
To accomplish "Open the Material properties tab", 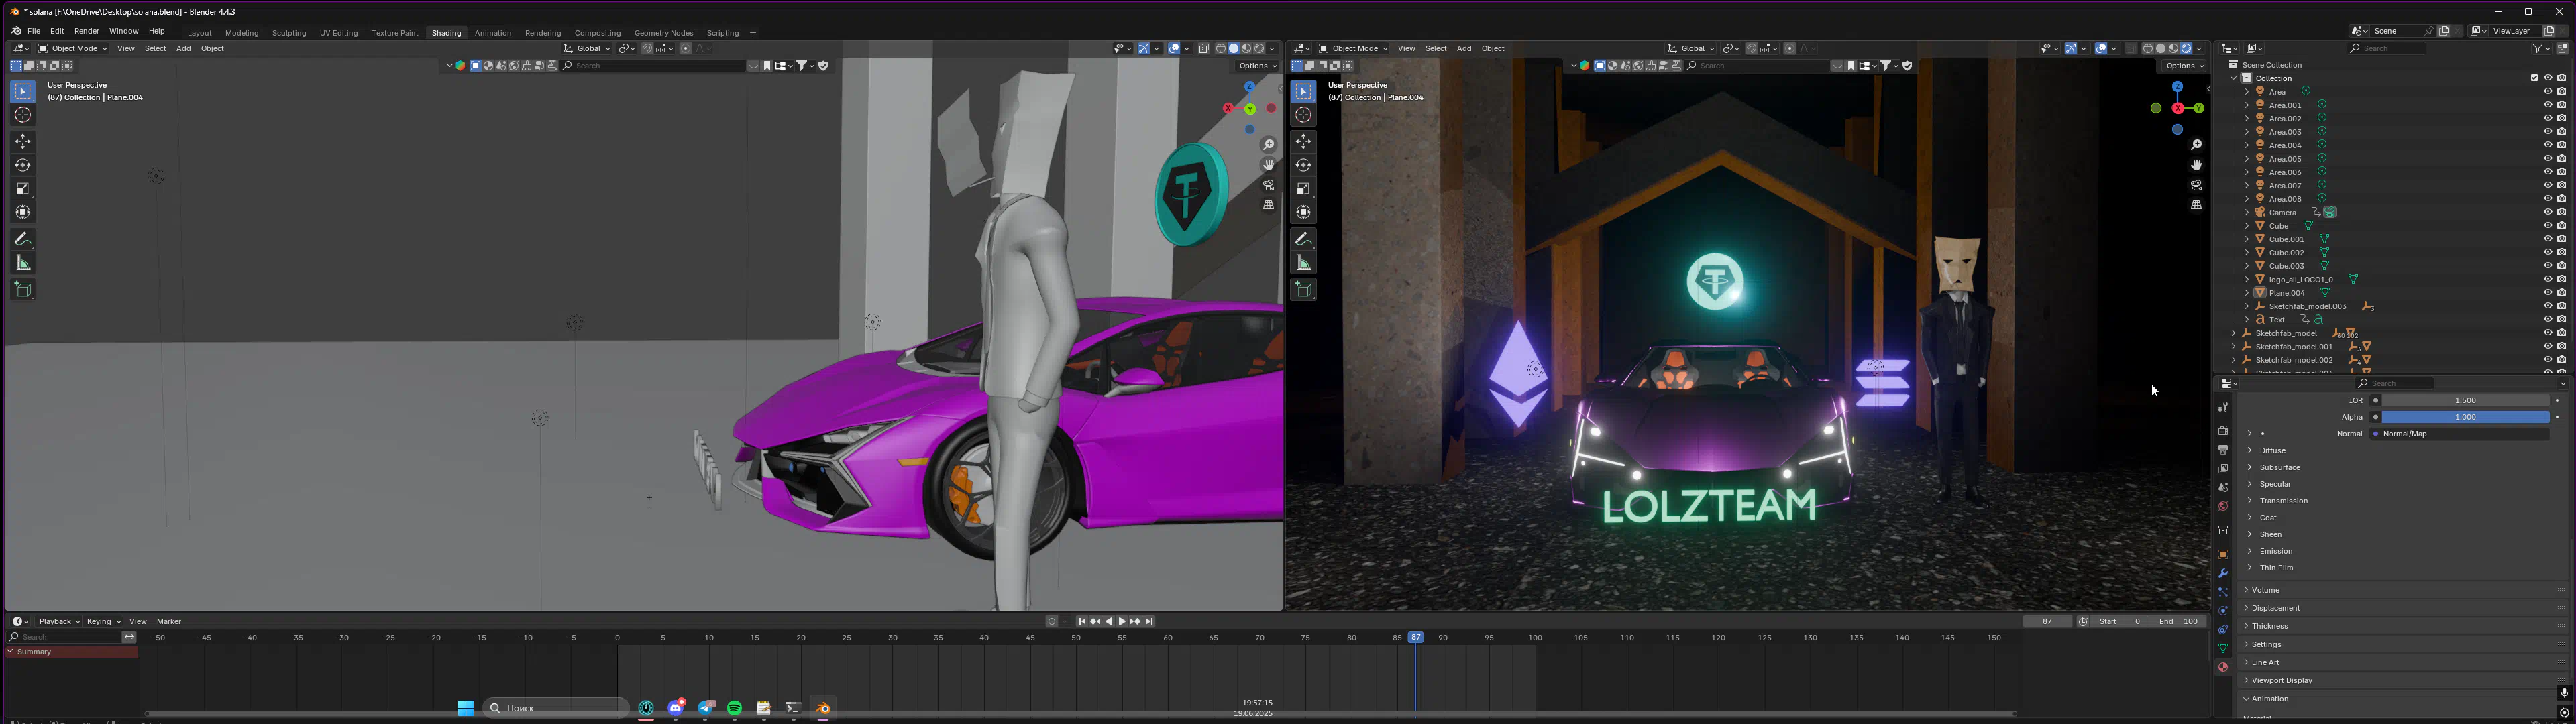I will tap(2223, 667).
